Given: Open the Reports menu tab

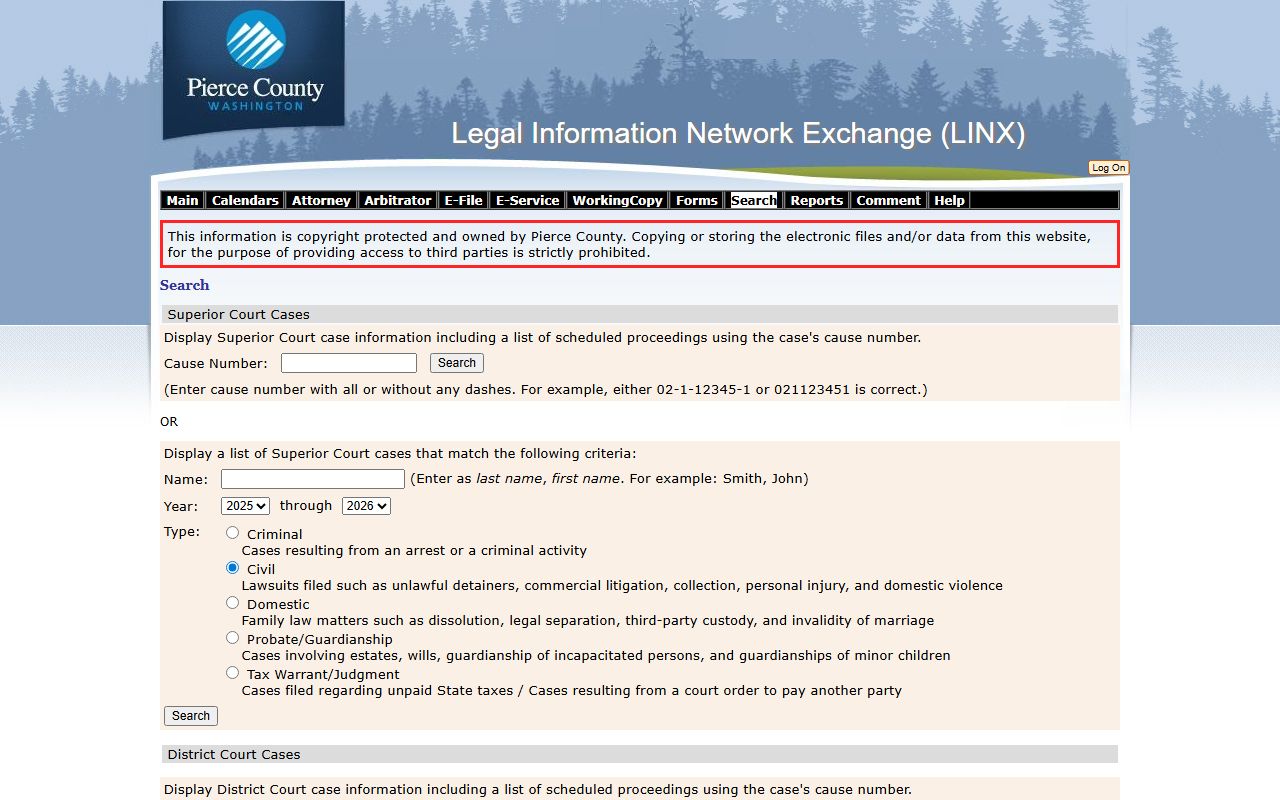Looking at the screenshot, I should click(x=816, y=200).
